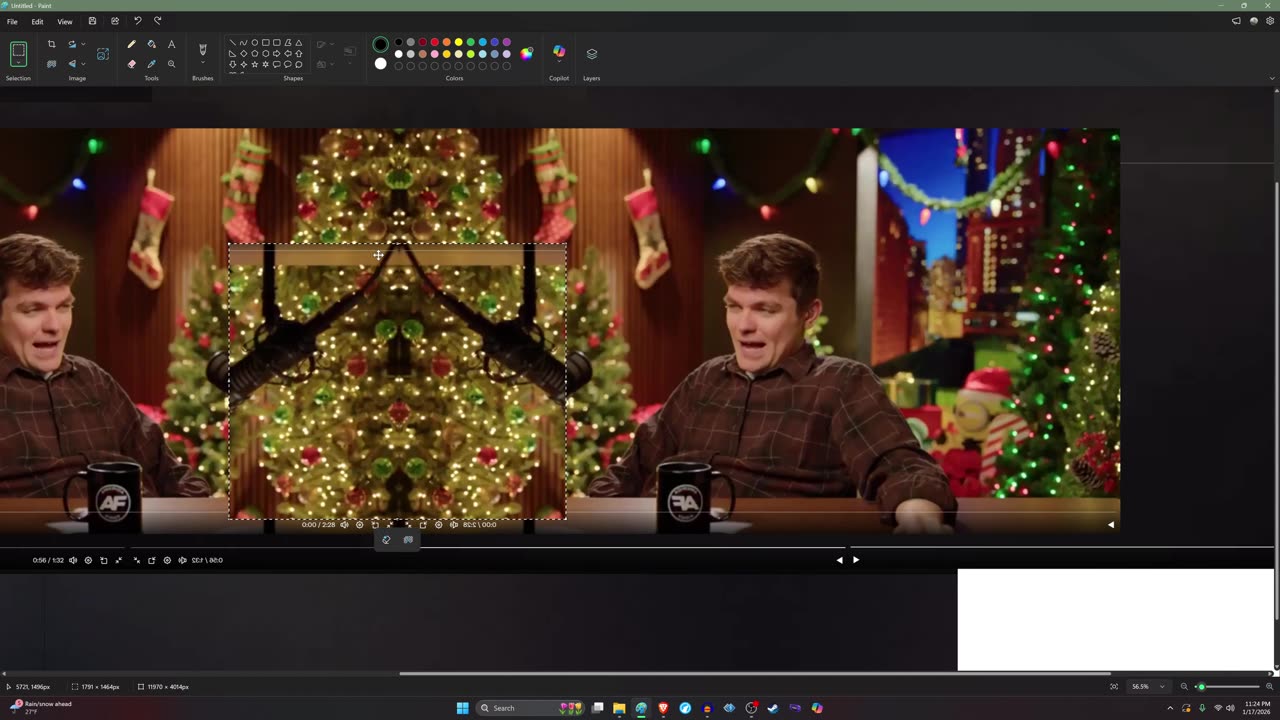
Task: Open the clock showing 11:24 PM
Action: pos(1258,708)
